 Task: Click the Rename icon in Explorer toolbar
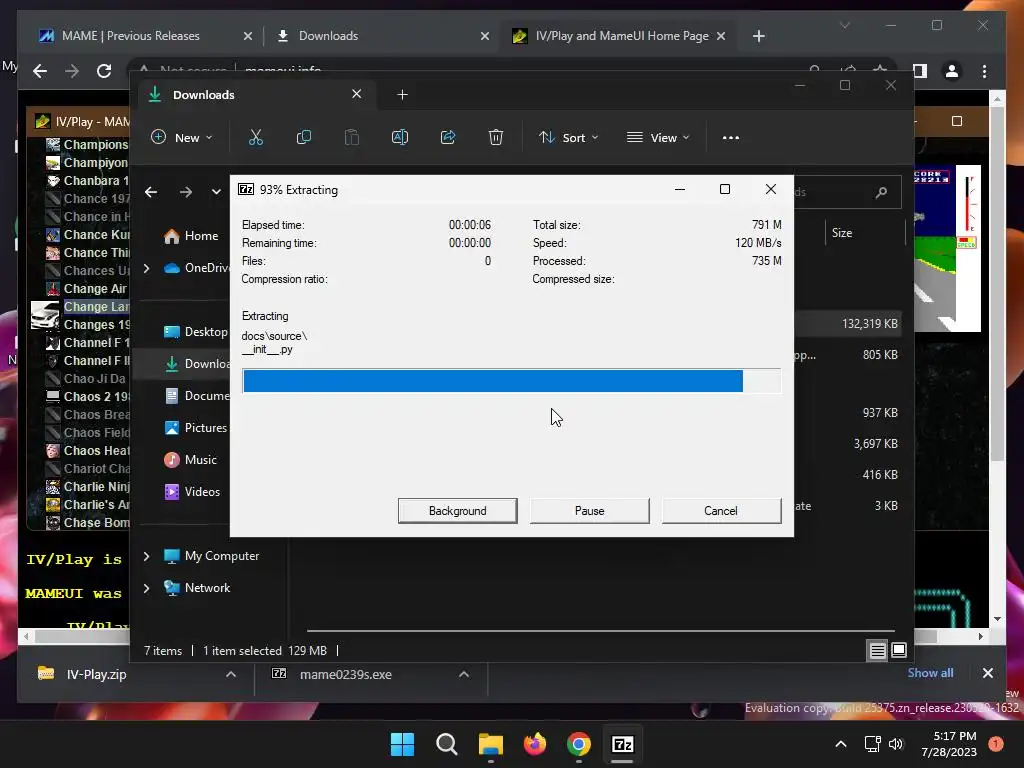click(400, 137)
